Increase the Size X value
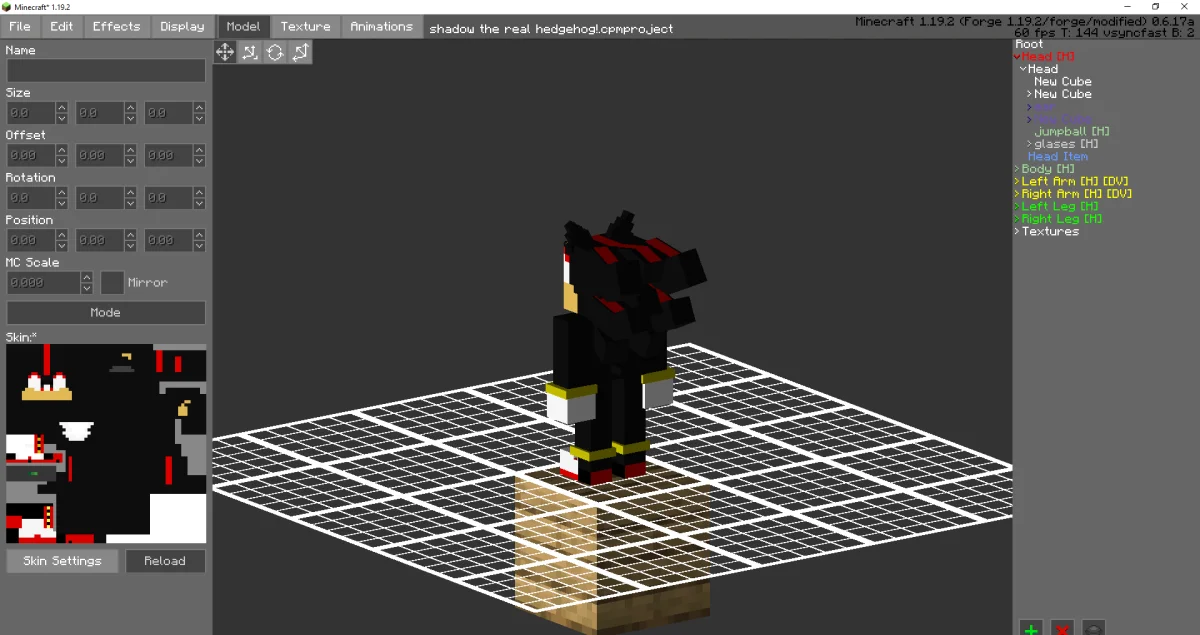 pyautogui.click(x=62, y=108)
